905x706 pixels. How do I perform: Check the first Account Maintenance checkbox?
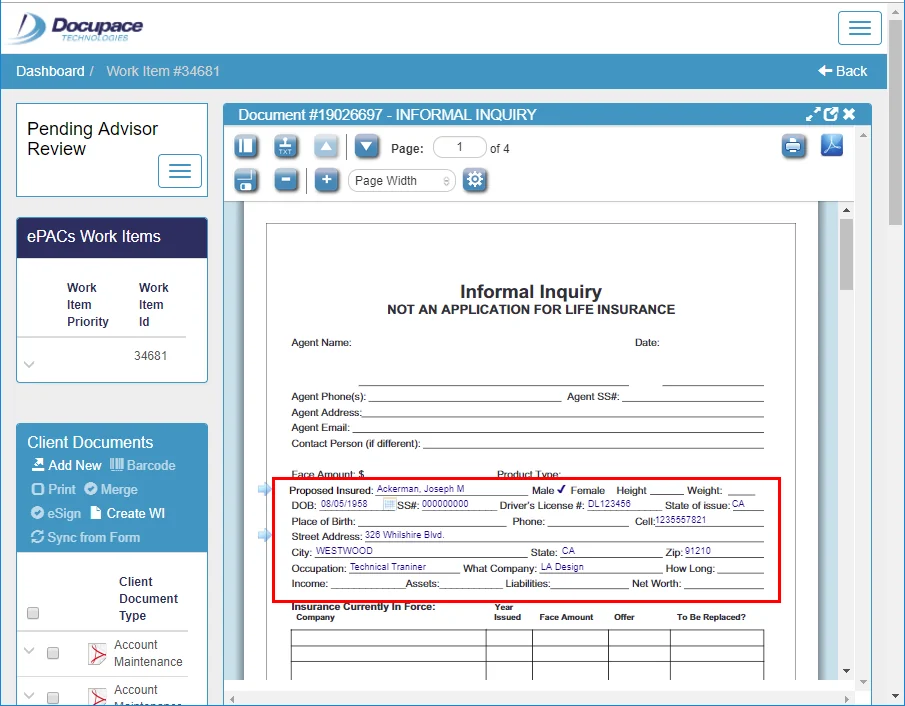pyautogui.click(x=53, y=653)
